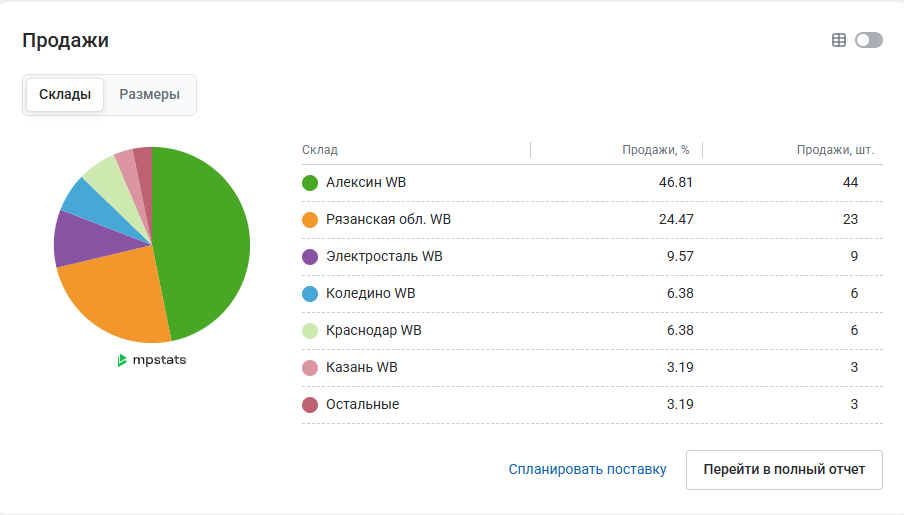
Task: Click the purple Электросталь WB legend dot
Action: [310, 257]
